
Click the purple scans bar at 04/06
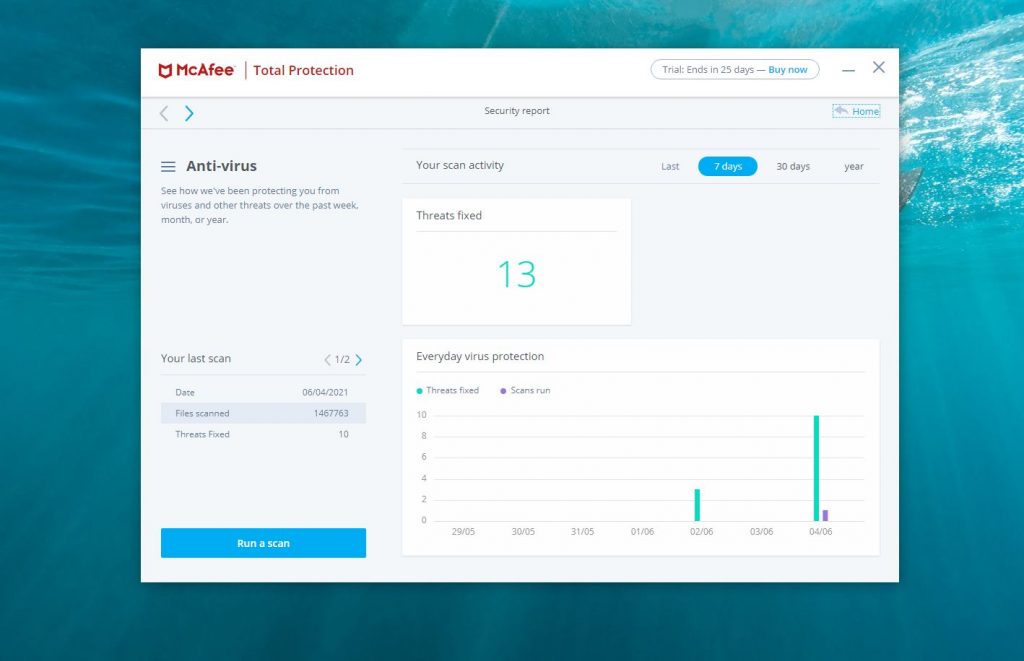(825, 515)
